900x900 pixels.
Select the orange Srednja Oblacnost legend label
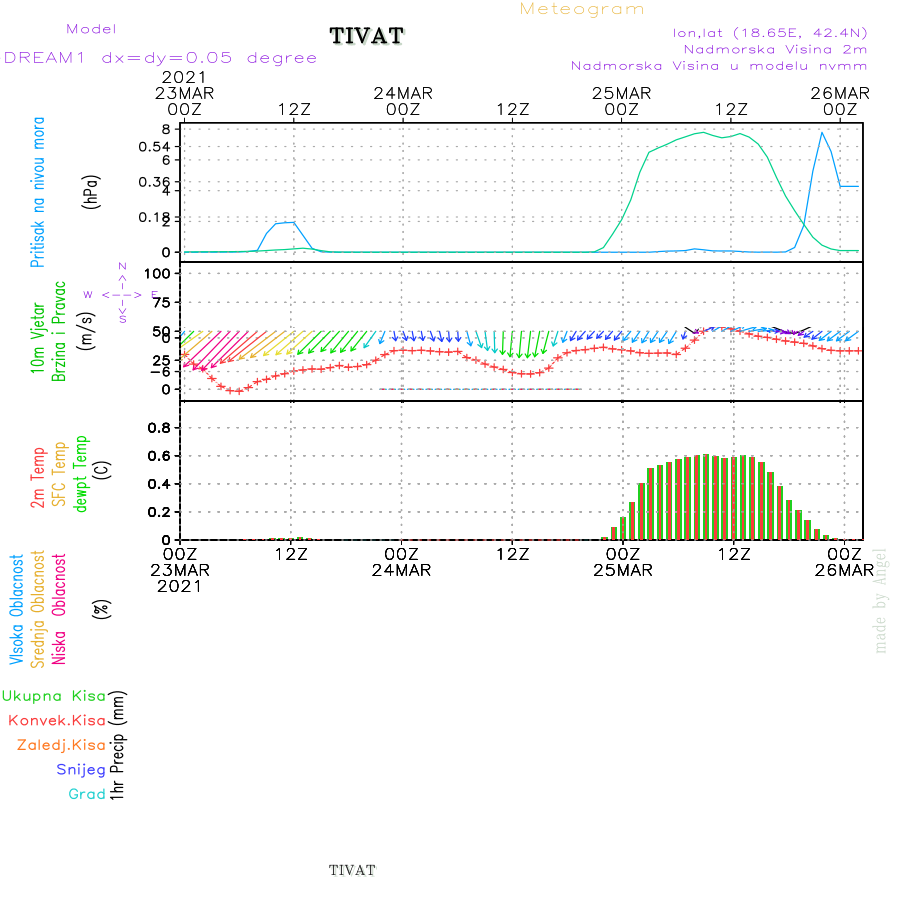coord(38,609)
